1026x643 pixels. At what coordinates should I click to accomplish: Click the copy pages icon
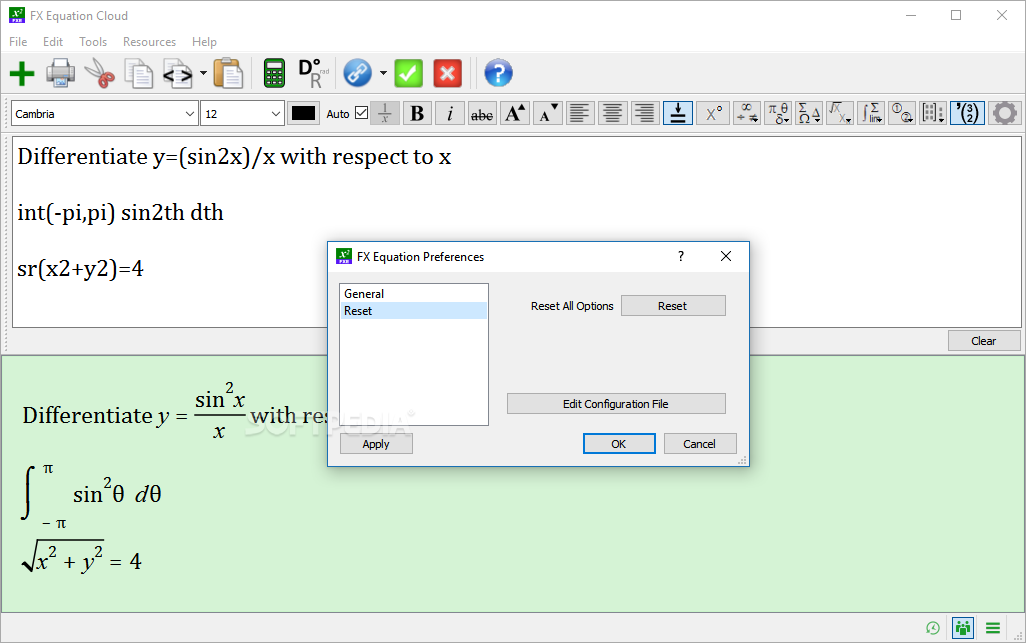pos(139,73)
